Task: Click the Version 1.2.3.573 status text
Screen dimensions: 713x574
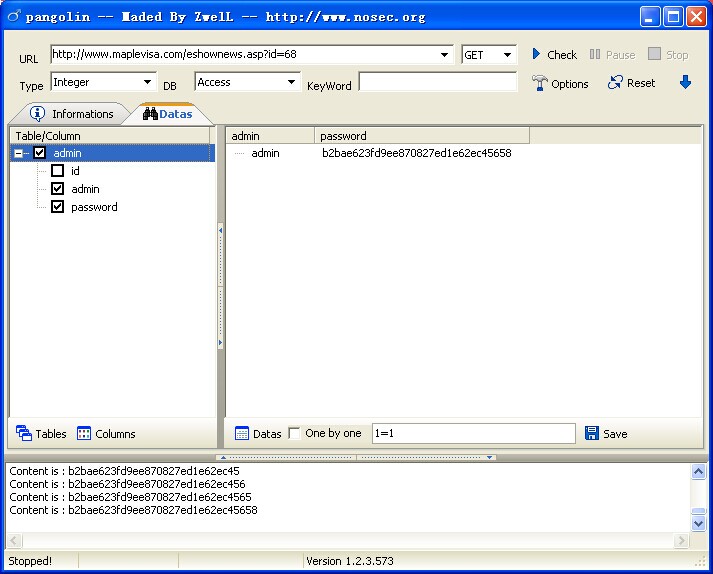Action: (350, 561)
